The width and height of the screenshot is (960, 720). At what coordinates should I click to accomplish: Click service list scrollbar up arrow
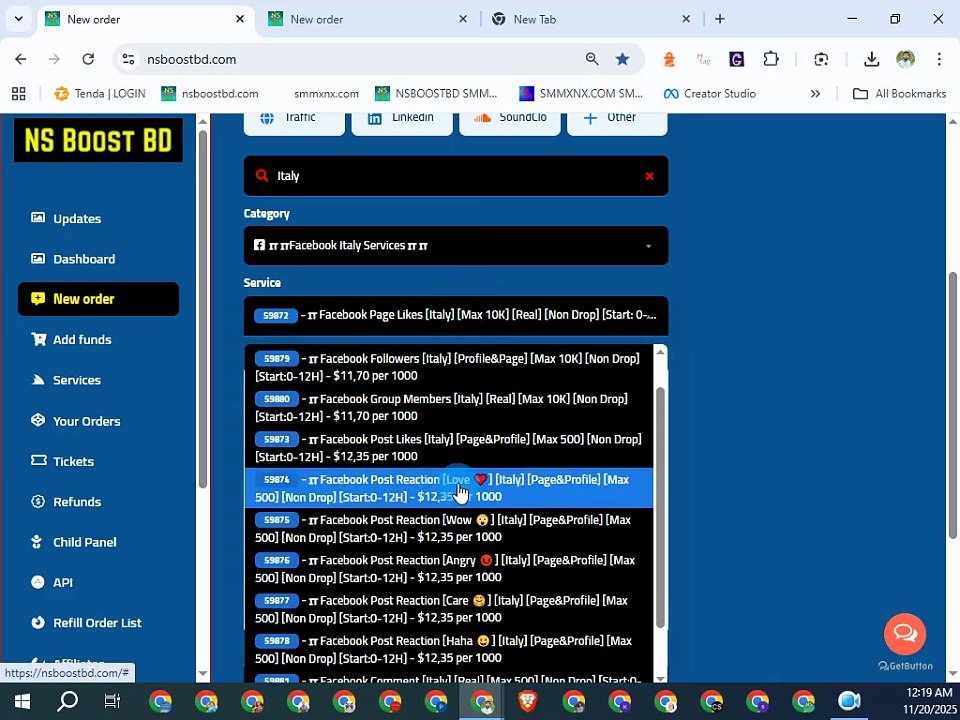pyautogui.click(x=660, y=352)
